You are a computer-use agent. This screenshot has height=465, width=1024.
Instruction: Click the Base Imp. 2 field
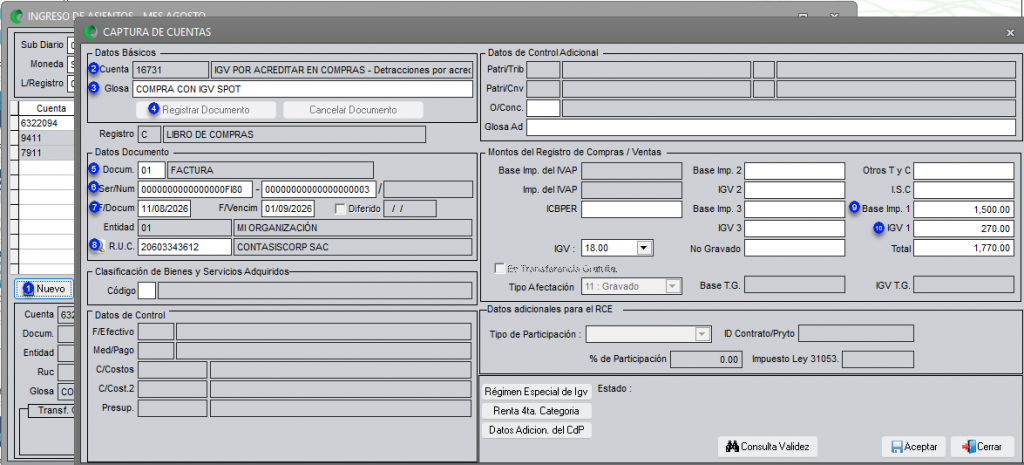(x=795, y=171)
